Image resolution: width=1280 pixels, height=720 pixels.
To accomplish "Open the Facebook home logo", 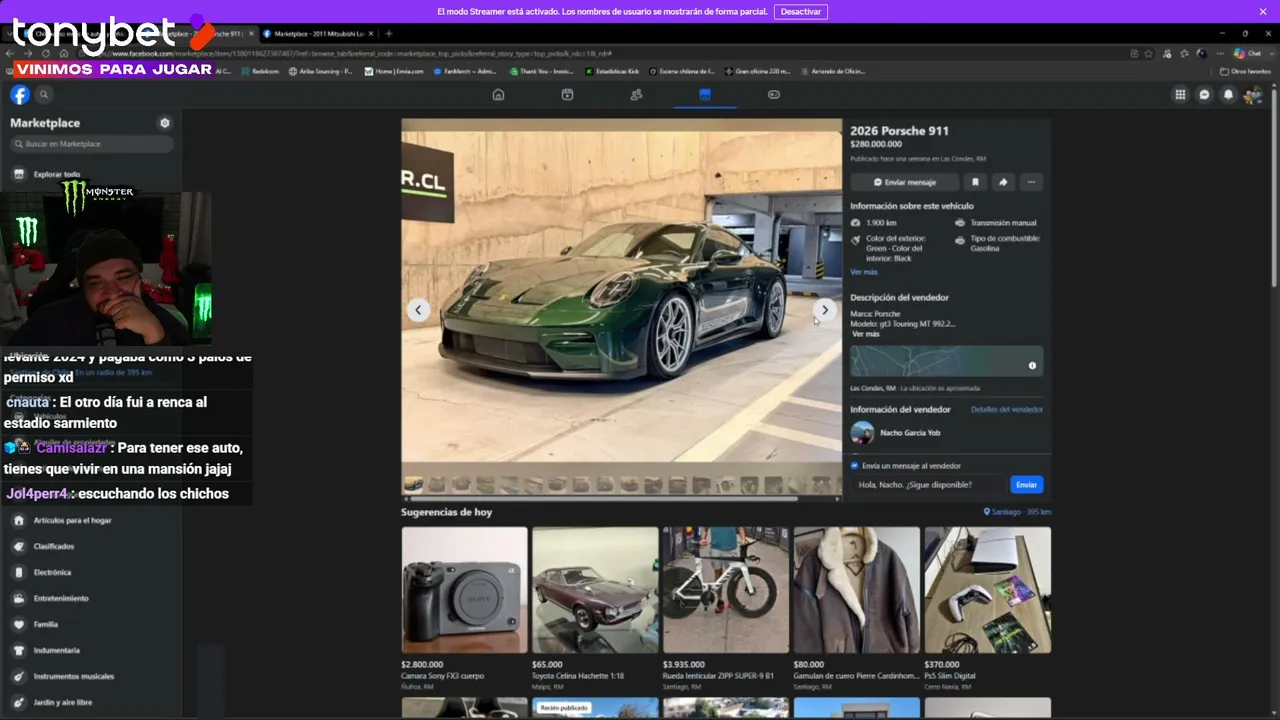I will pyautogui.click(x=20, y=95).
